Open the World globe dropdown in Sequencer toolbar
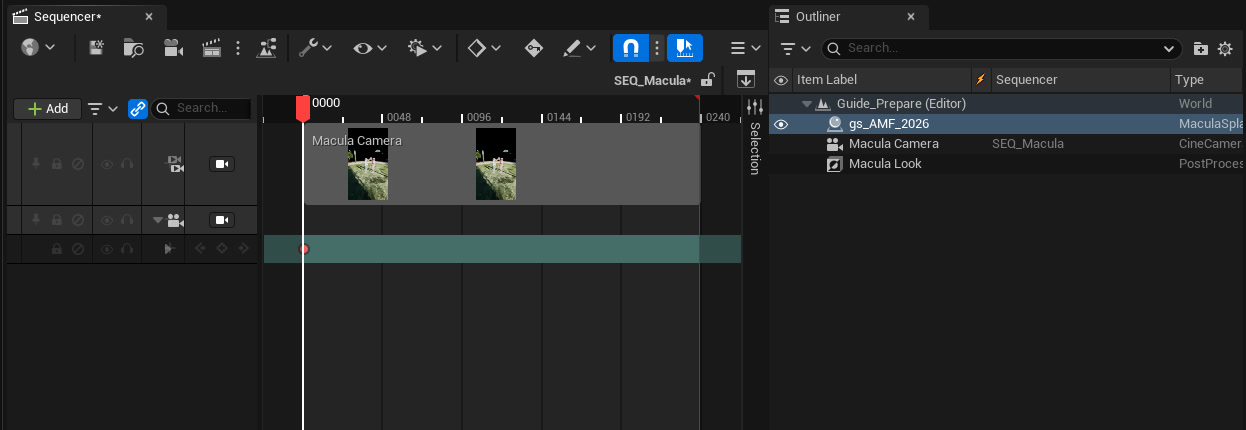Viewport: 1246px width, 430px height. [x=37, y=47]
